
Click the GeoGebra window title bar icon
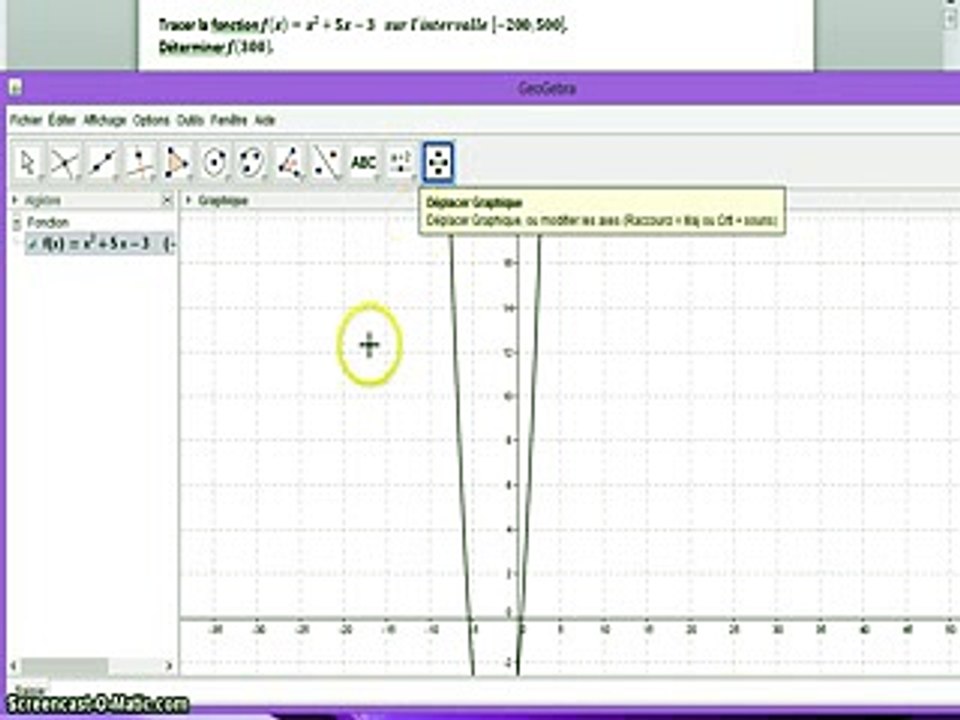tap(15, 88)
